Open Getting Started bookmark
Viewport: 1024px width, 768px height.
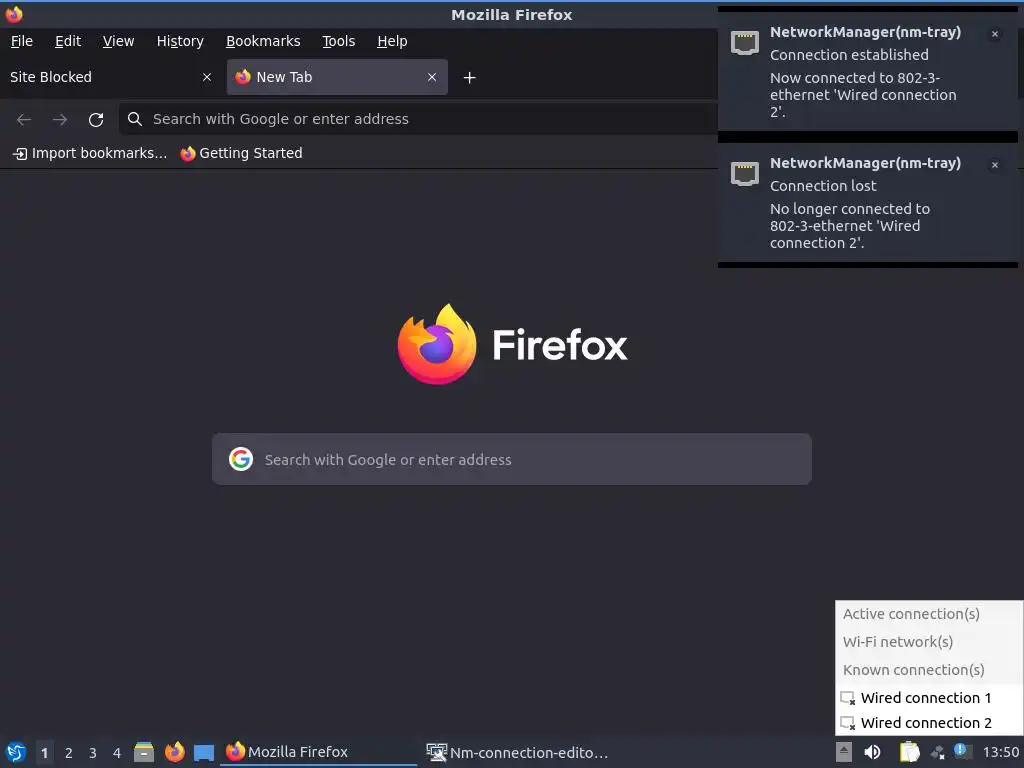tap(242, 153)
